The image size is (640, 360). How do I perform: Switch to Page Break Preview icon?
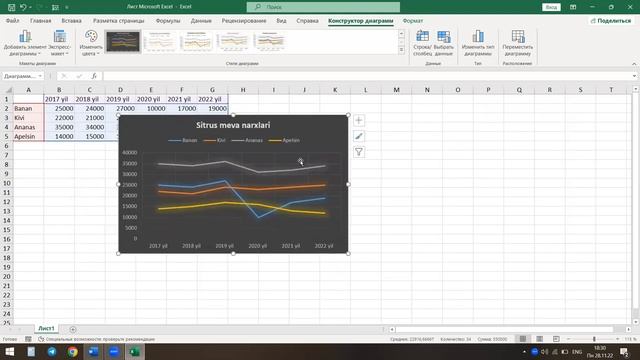tap(556, 339)
